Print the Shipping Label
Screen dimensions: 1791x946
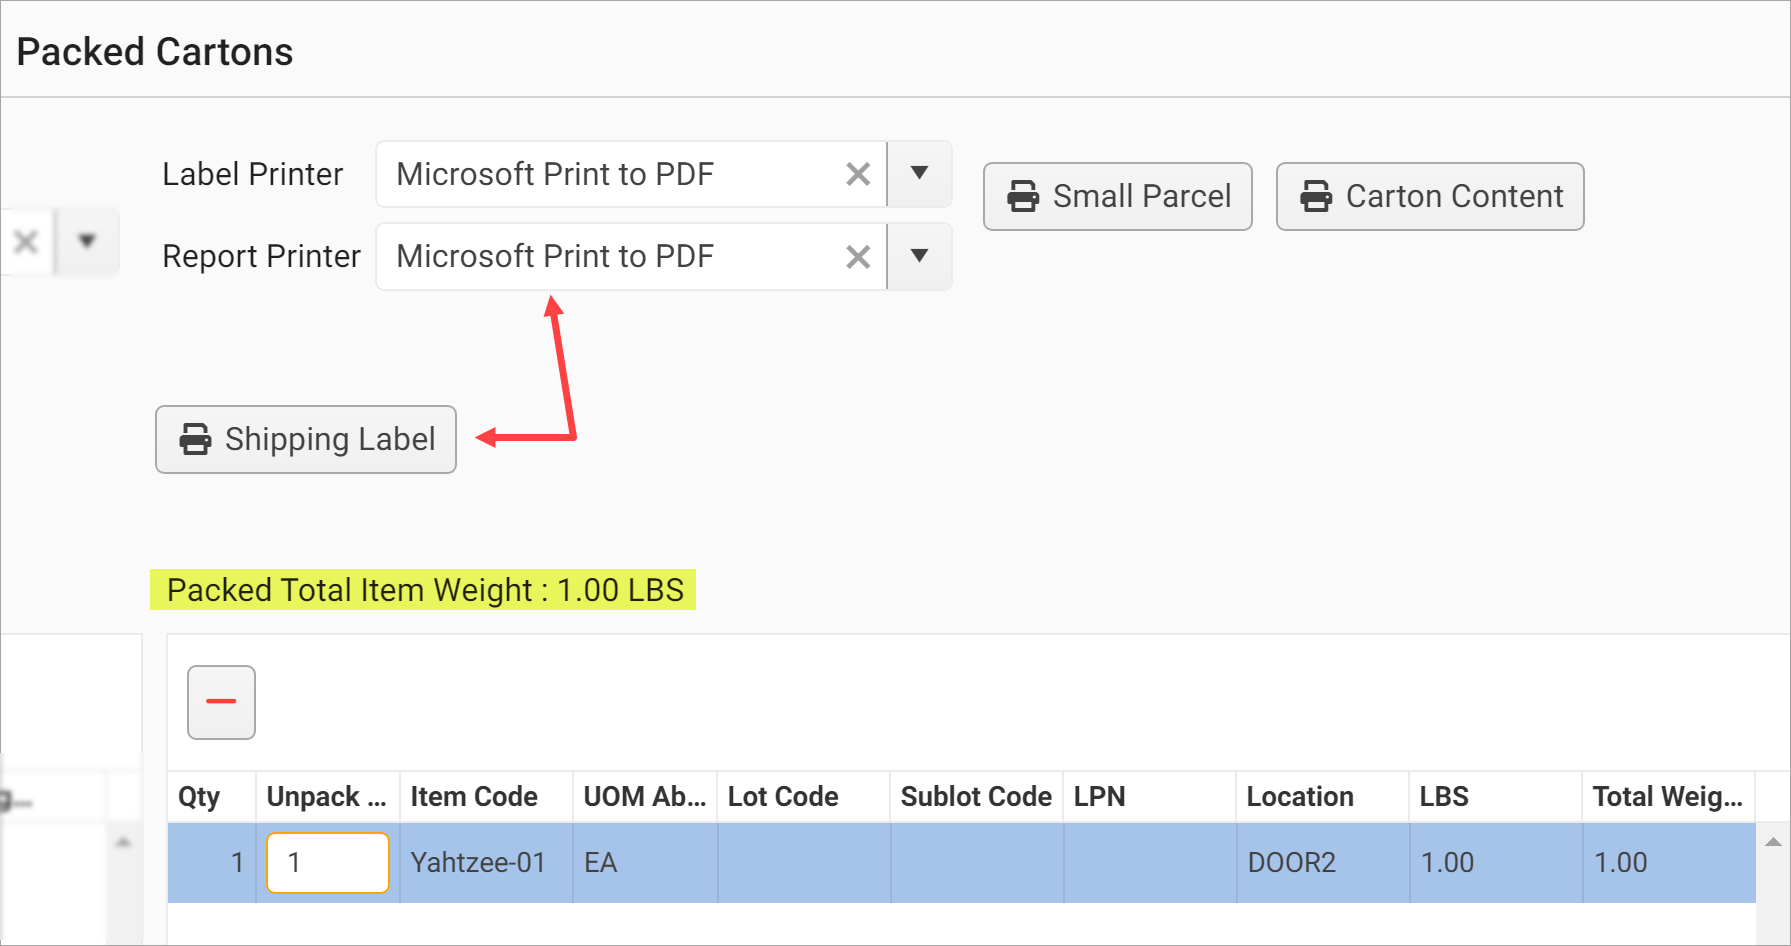pyautogui.click(x=306, y=439)
